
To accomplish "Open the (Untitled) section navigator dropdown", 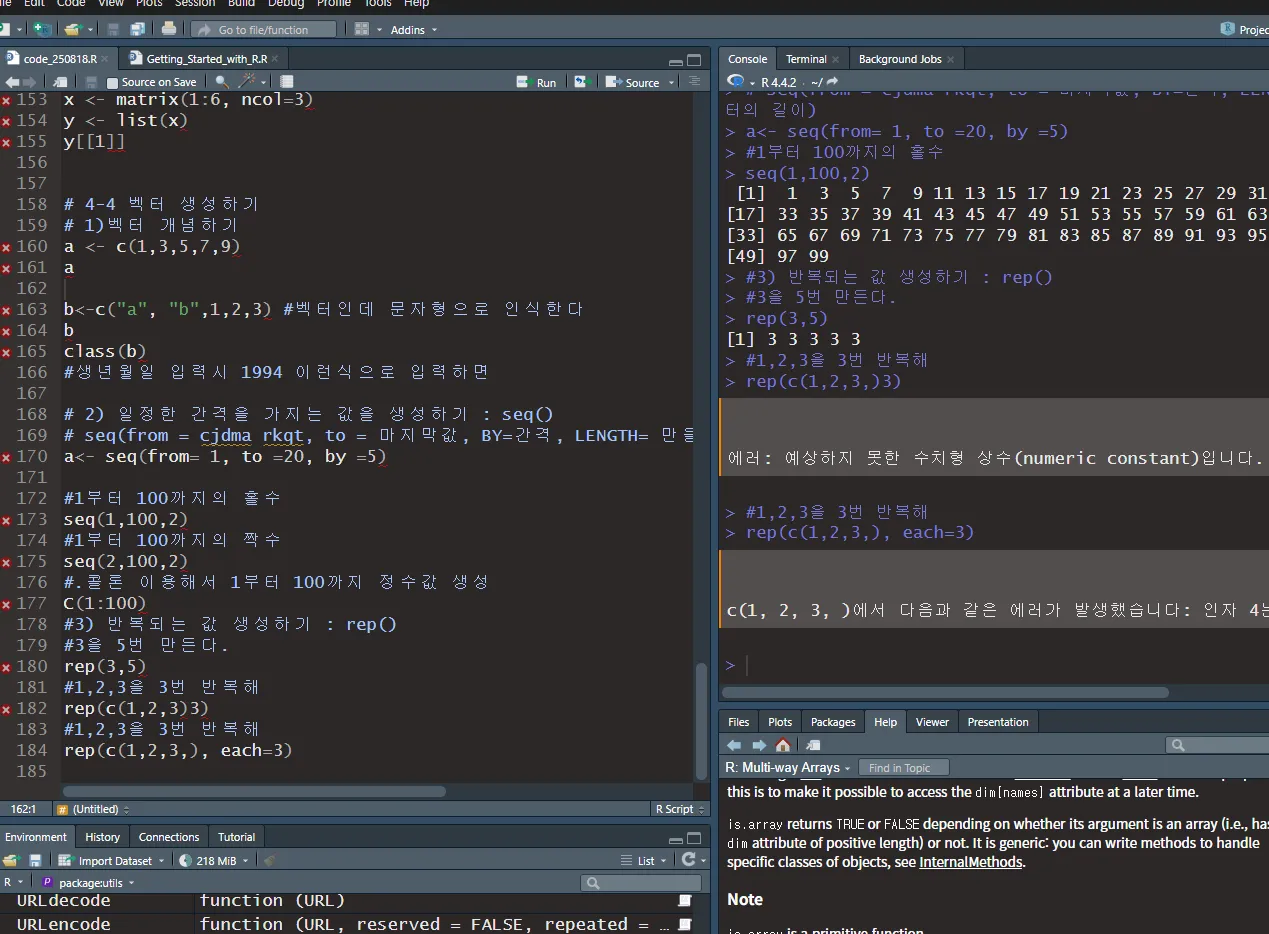I will [x=94, y=809].
